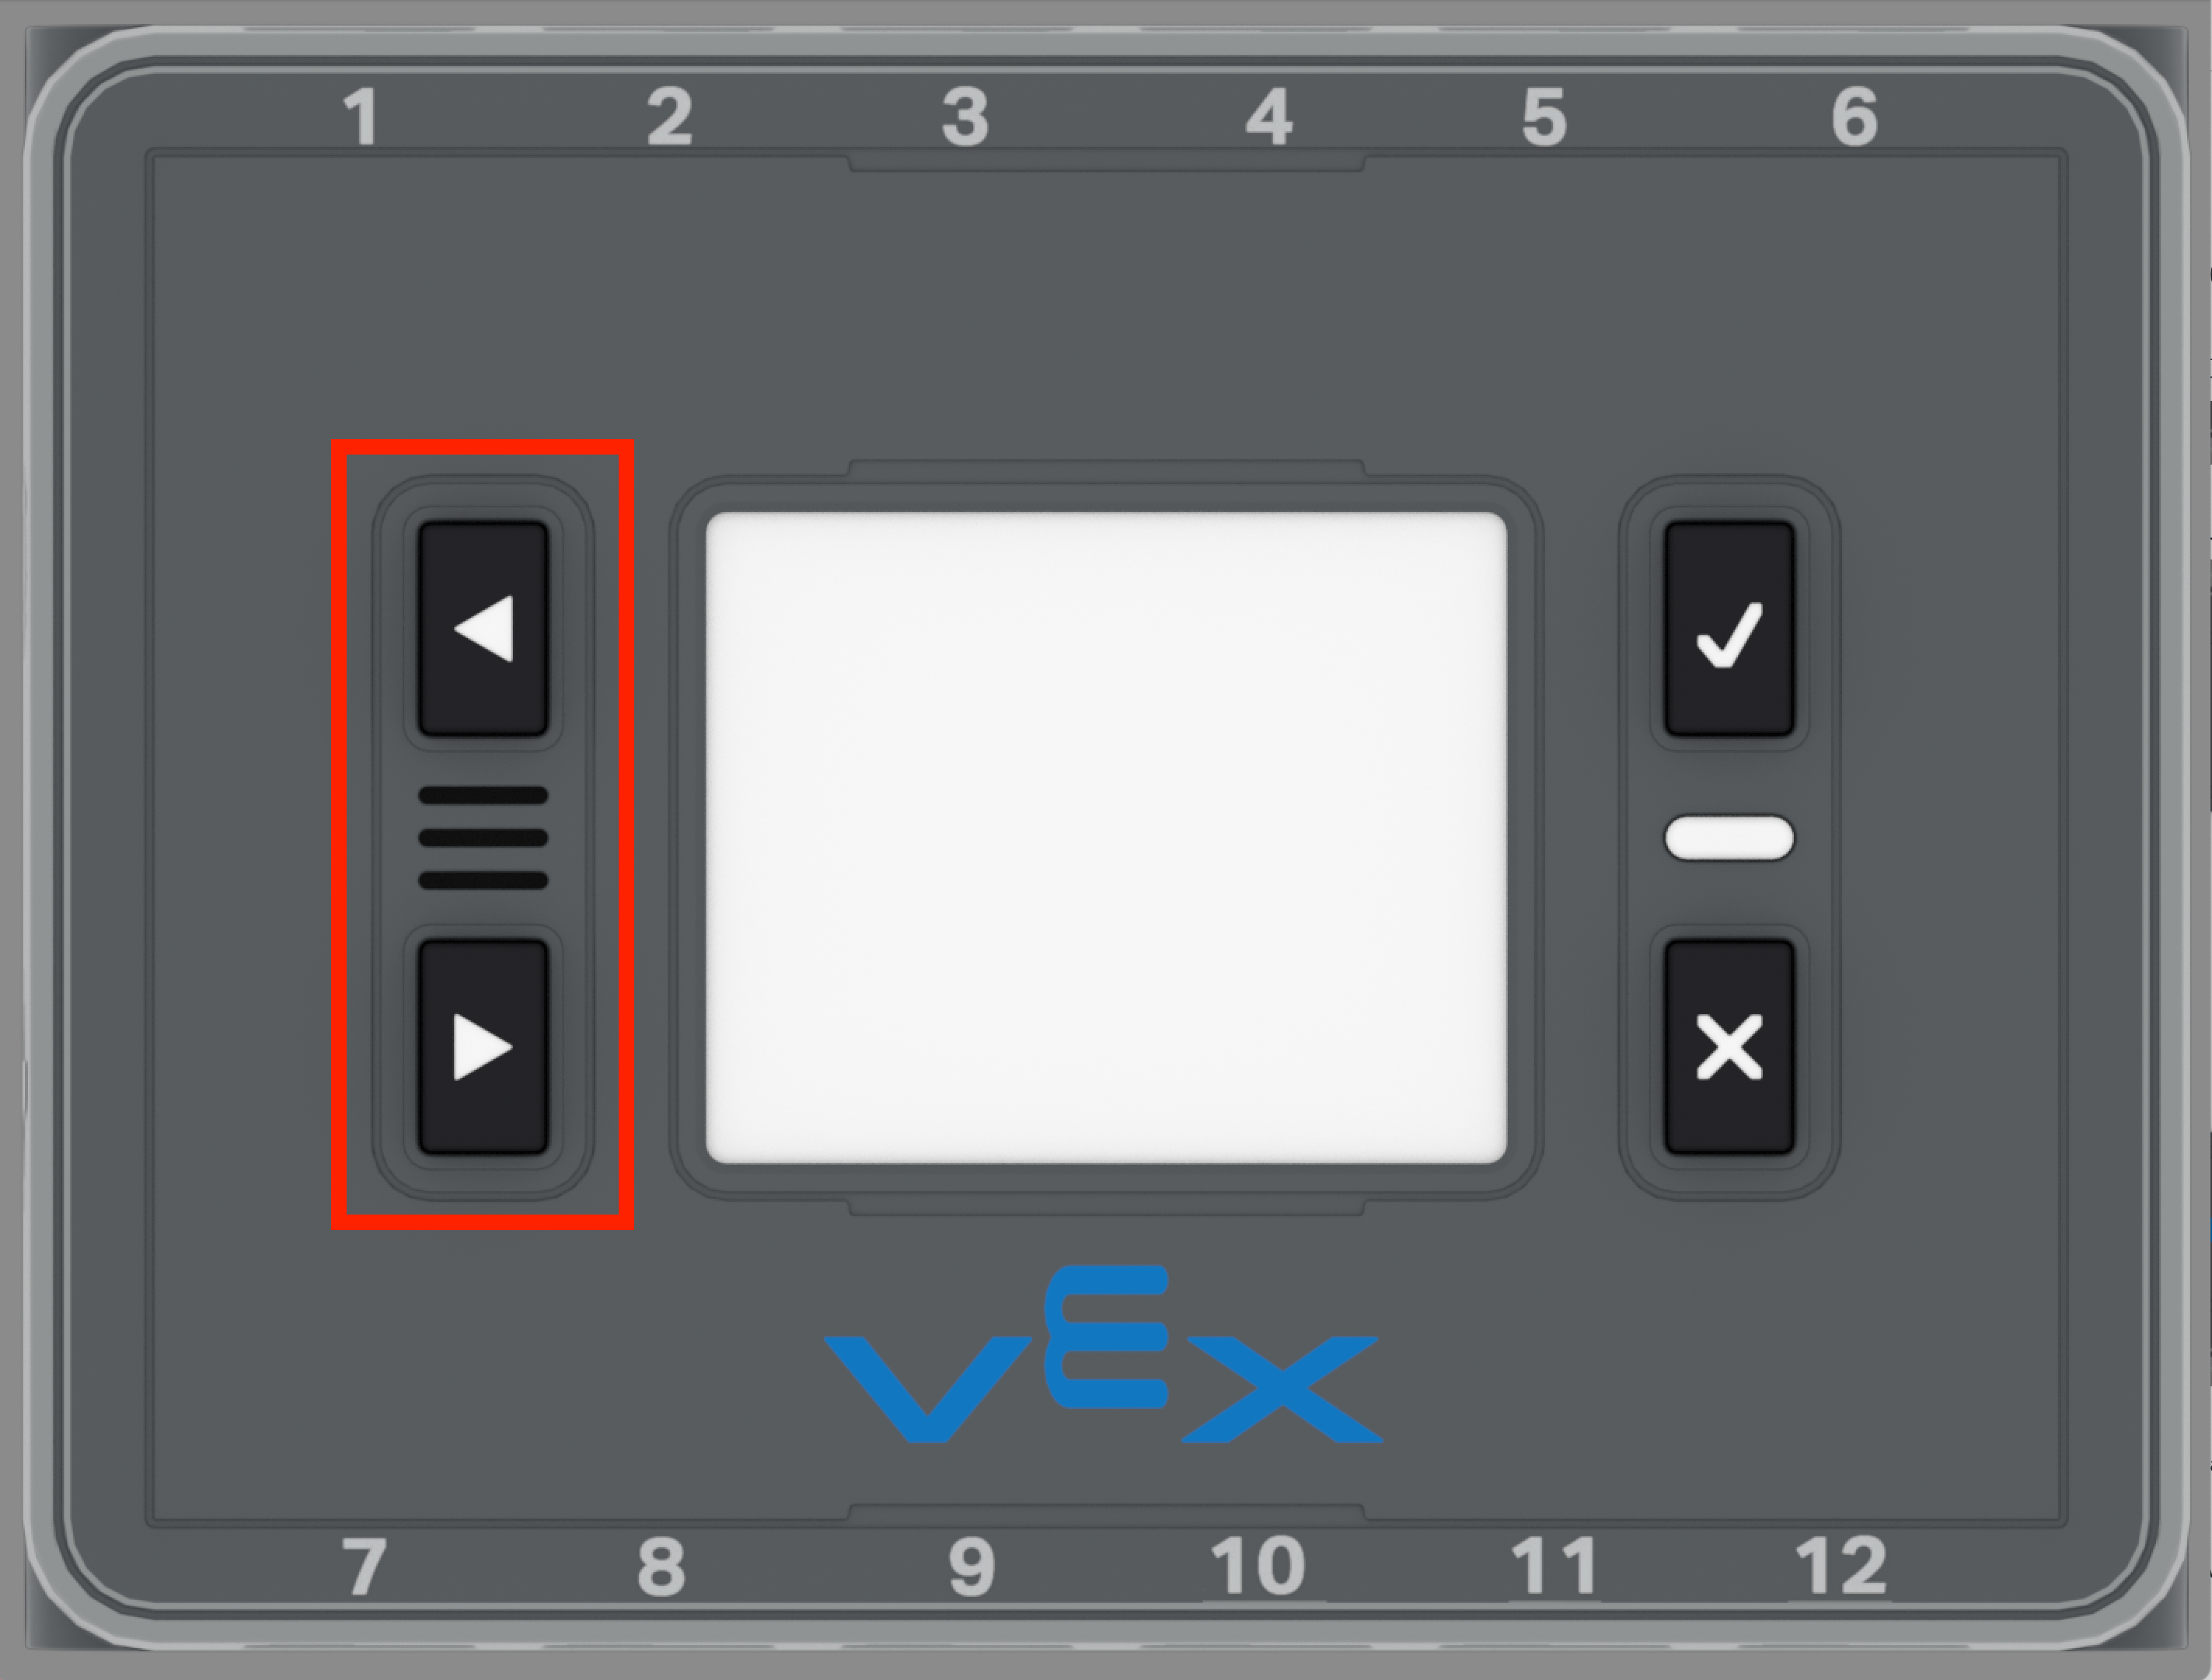The image size is (2212, 1680).
Task: Click the left arrow button
Action: (483, 628)
